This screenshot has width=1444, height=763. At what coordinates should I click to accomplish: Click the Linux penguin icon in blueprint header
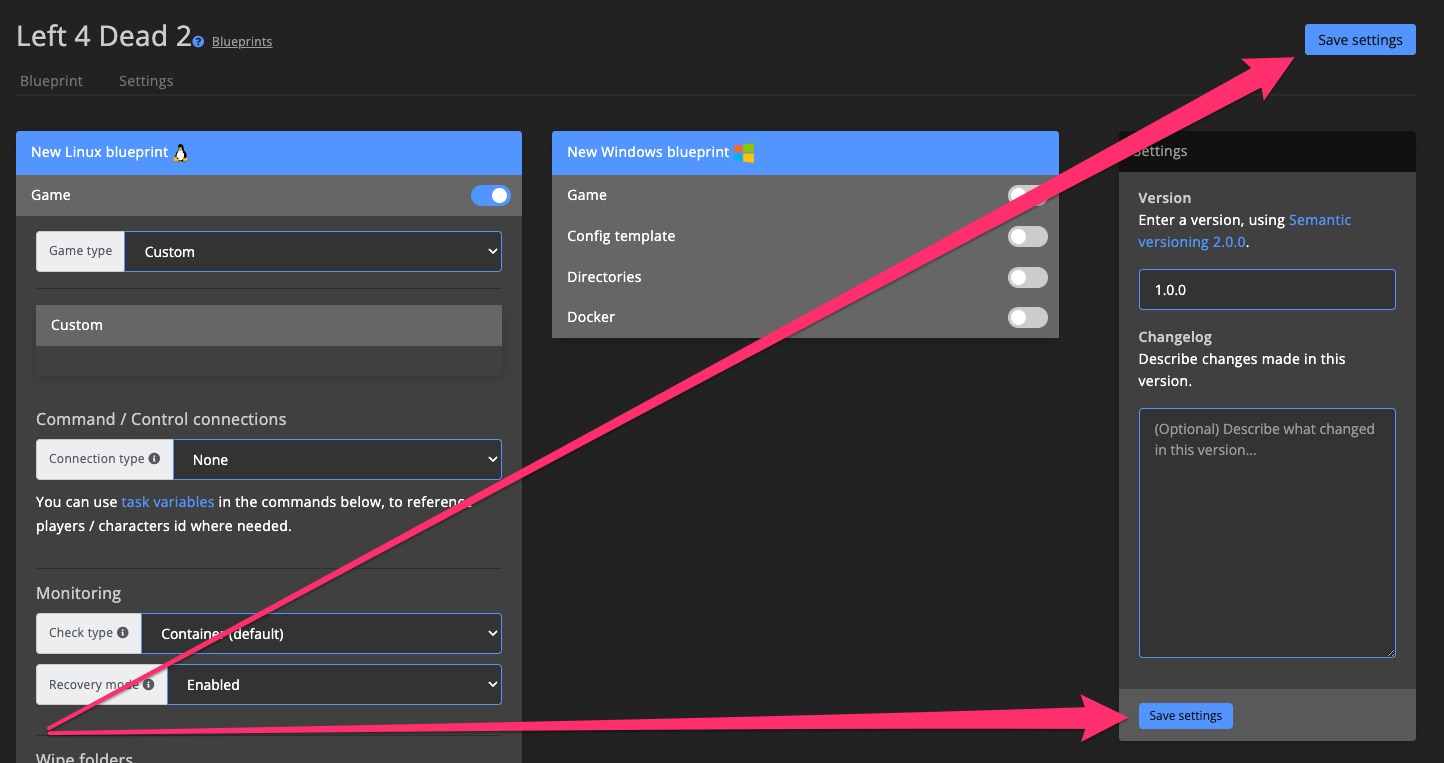tap(181, 153)
